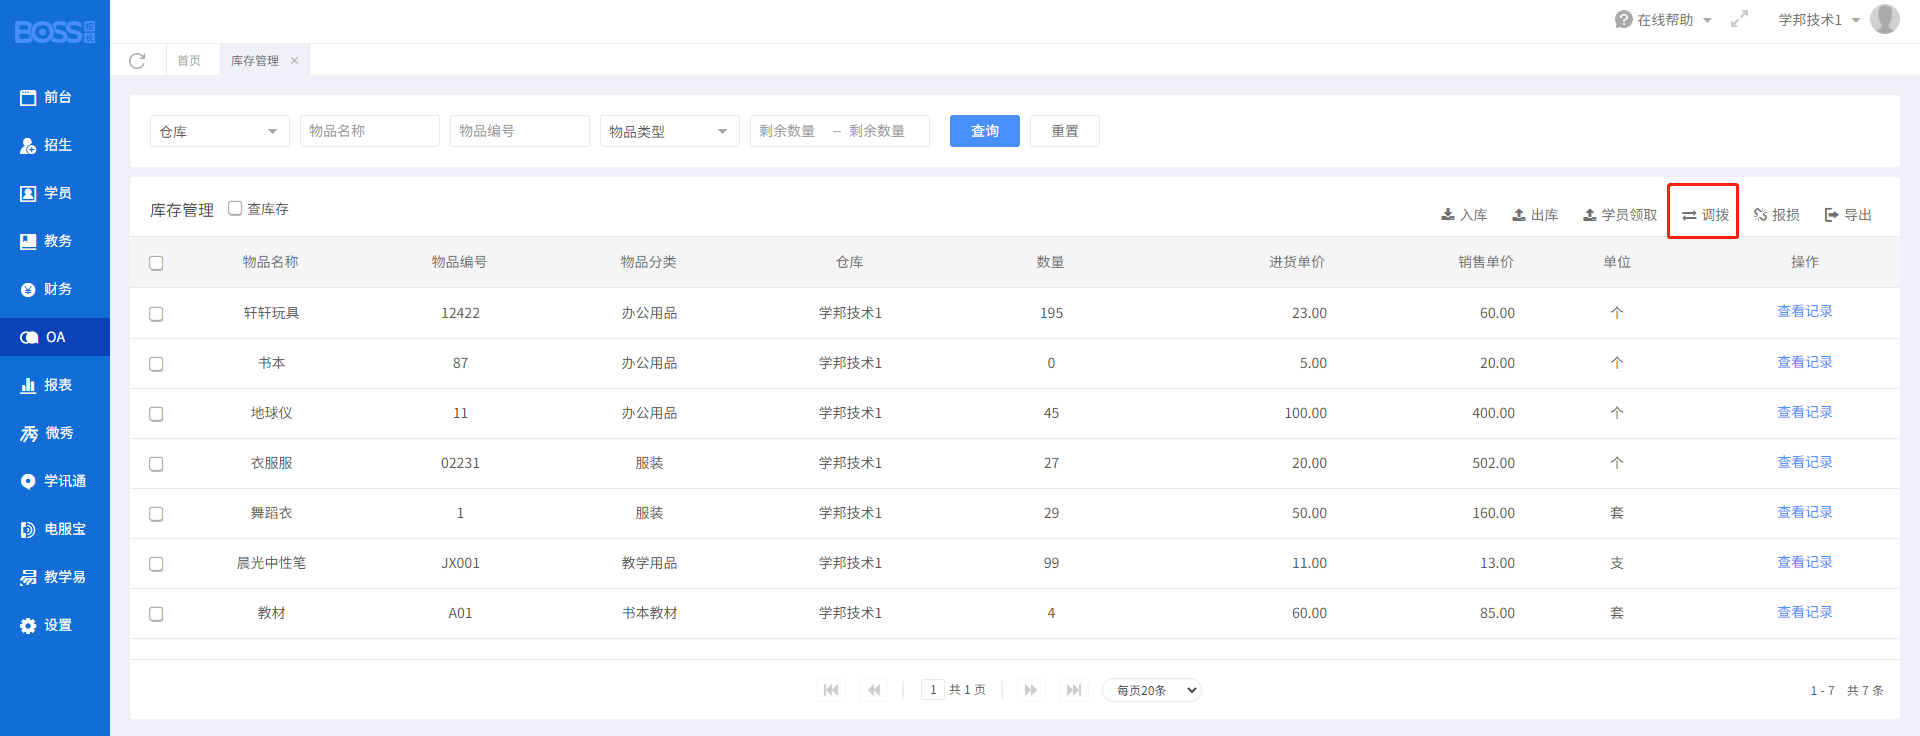
Task: Open the 电服宝 sidebar section
Action: click(55, 529)
